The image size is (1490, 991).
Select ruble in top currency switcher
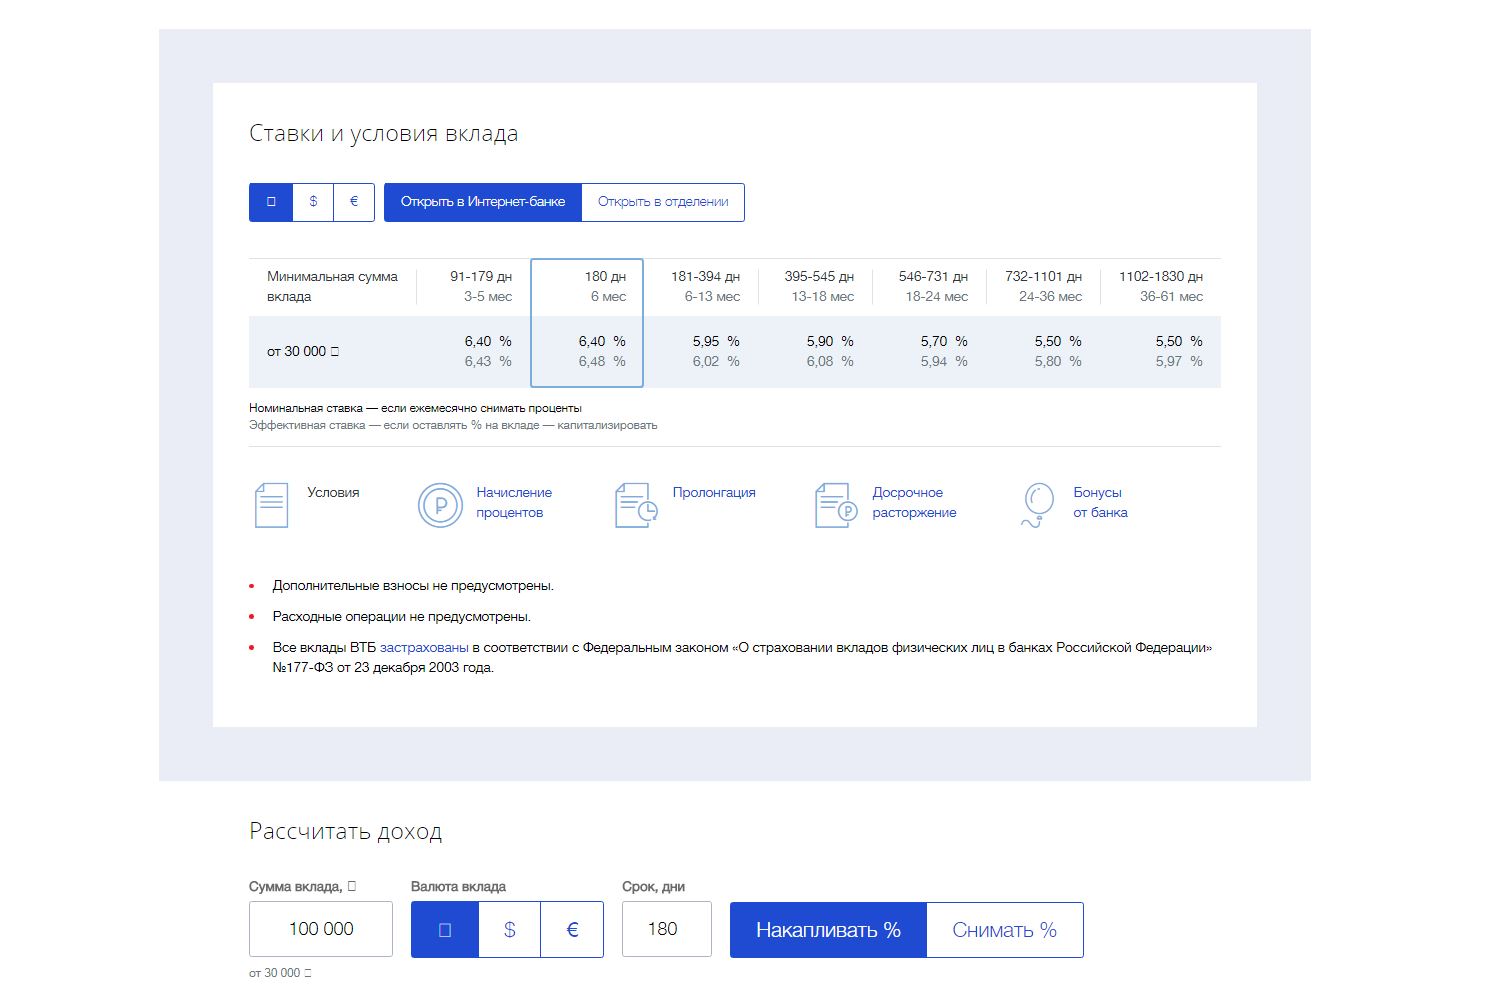click(270, 202)
